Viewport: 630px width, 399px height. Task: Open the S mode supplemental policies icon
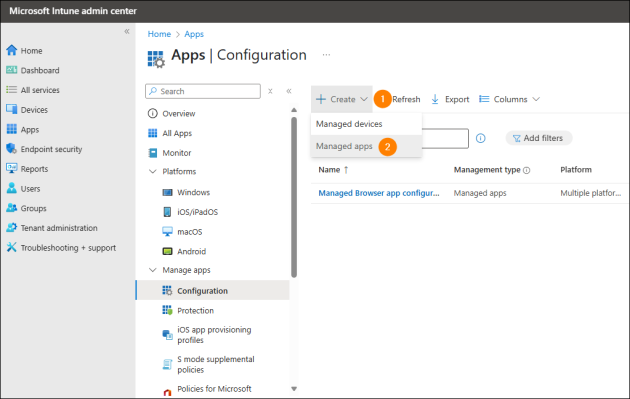click(167, 364)
